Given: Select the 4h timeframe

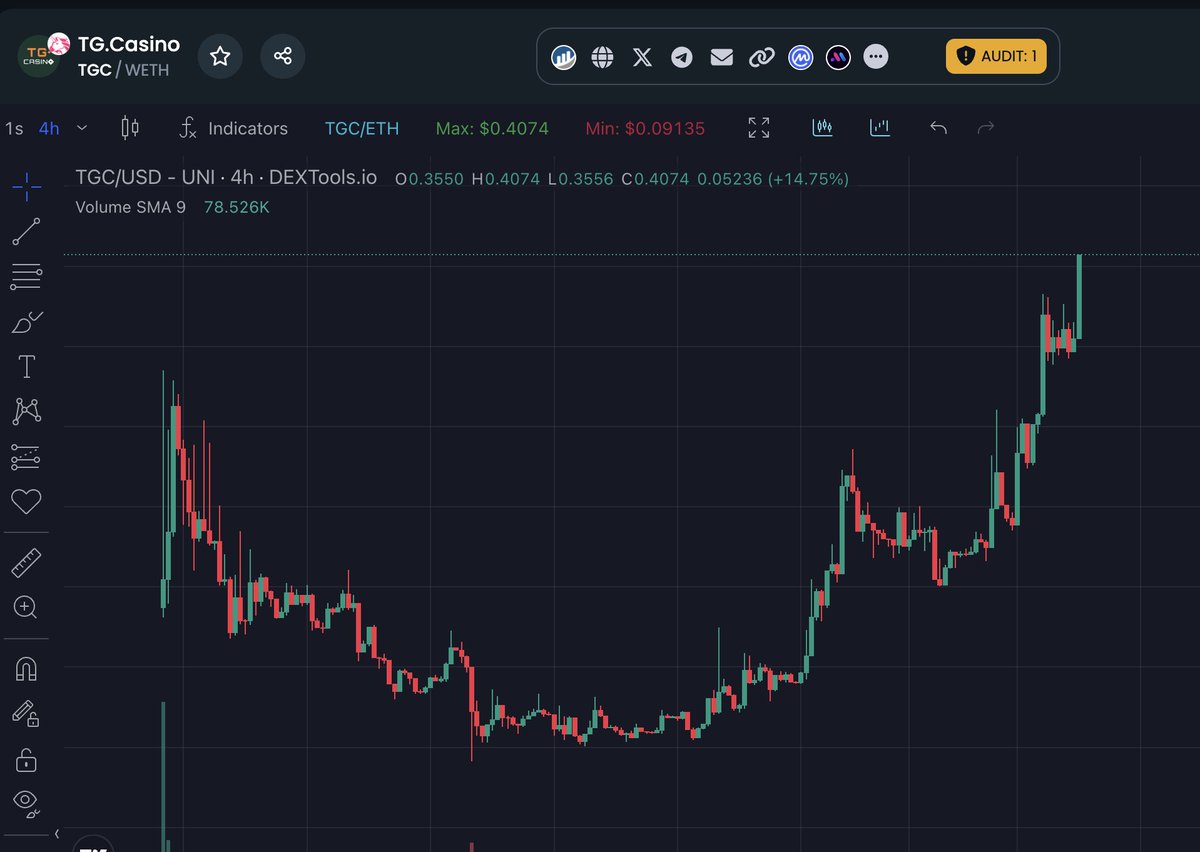Looking at the screenshot, I should click(49, 128).
